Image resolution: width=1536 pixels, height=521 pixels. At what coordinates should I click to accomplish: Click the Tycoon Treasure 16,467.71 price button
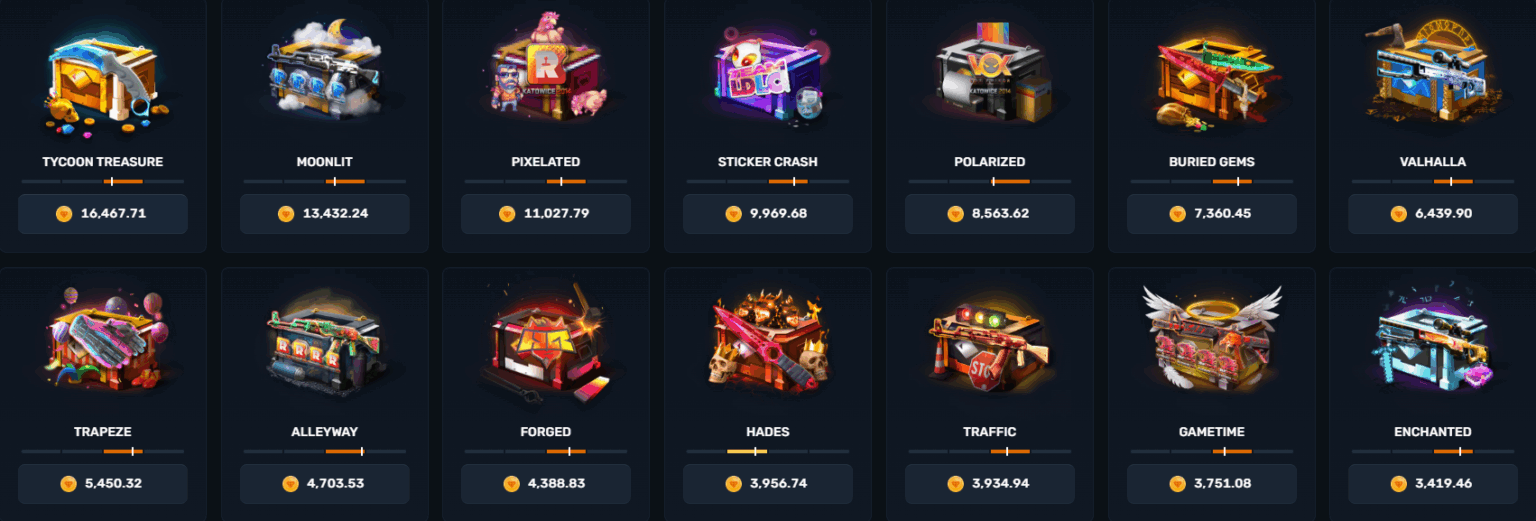(x=103, y=213)
